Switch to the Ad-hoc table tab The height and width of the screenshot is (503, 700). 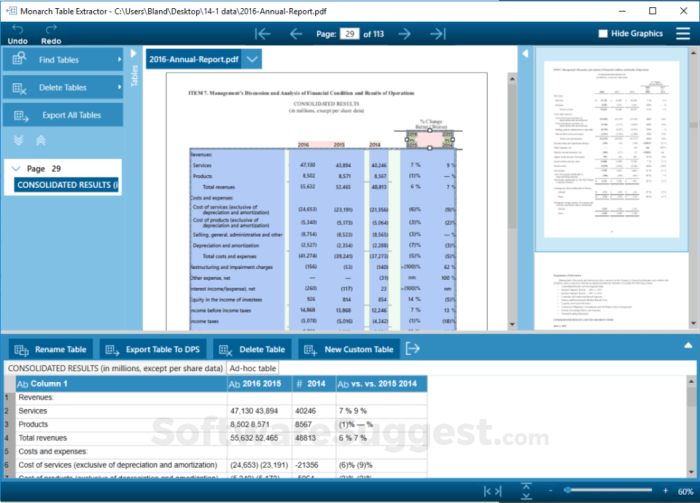[253, 368]
